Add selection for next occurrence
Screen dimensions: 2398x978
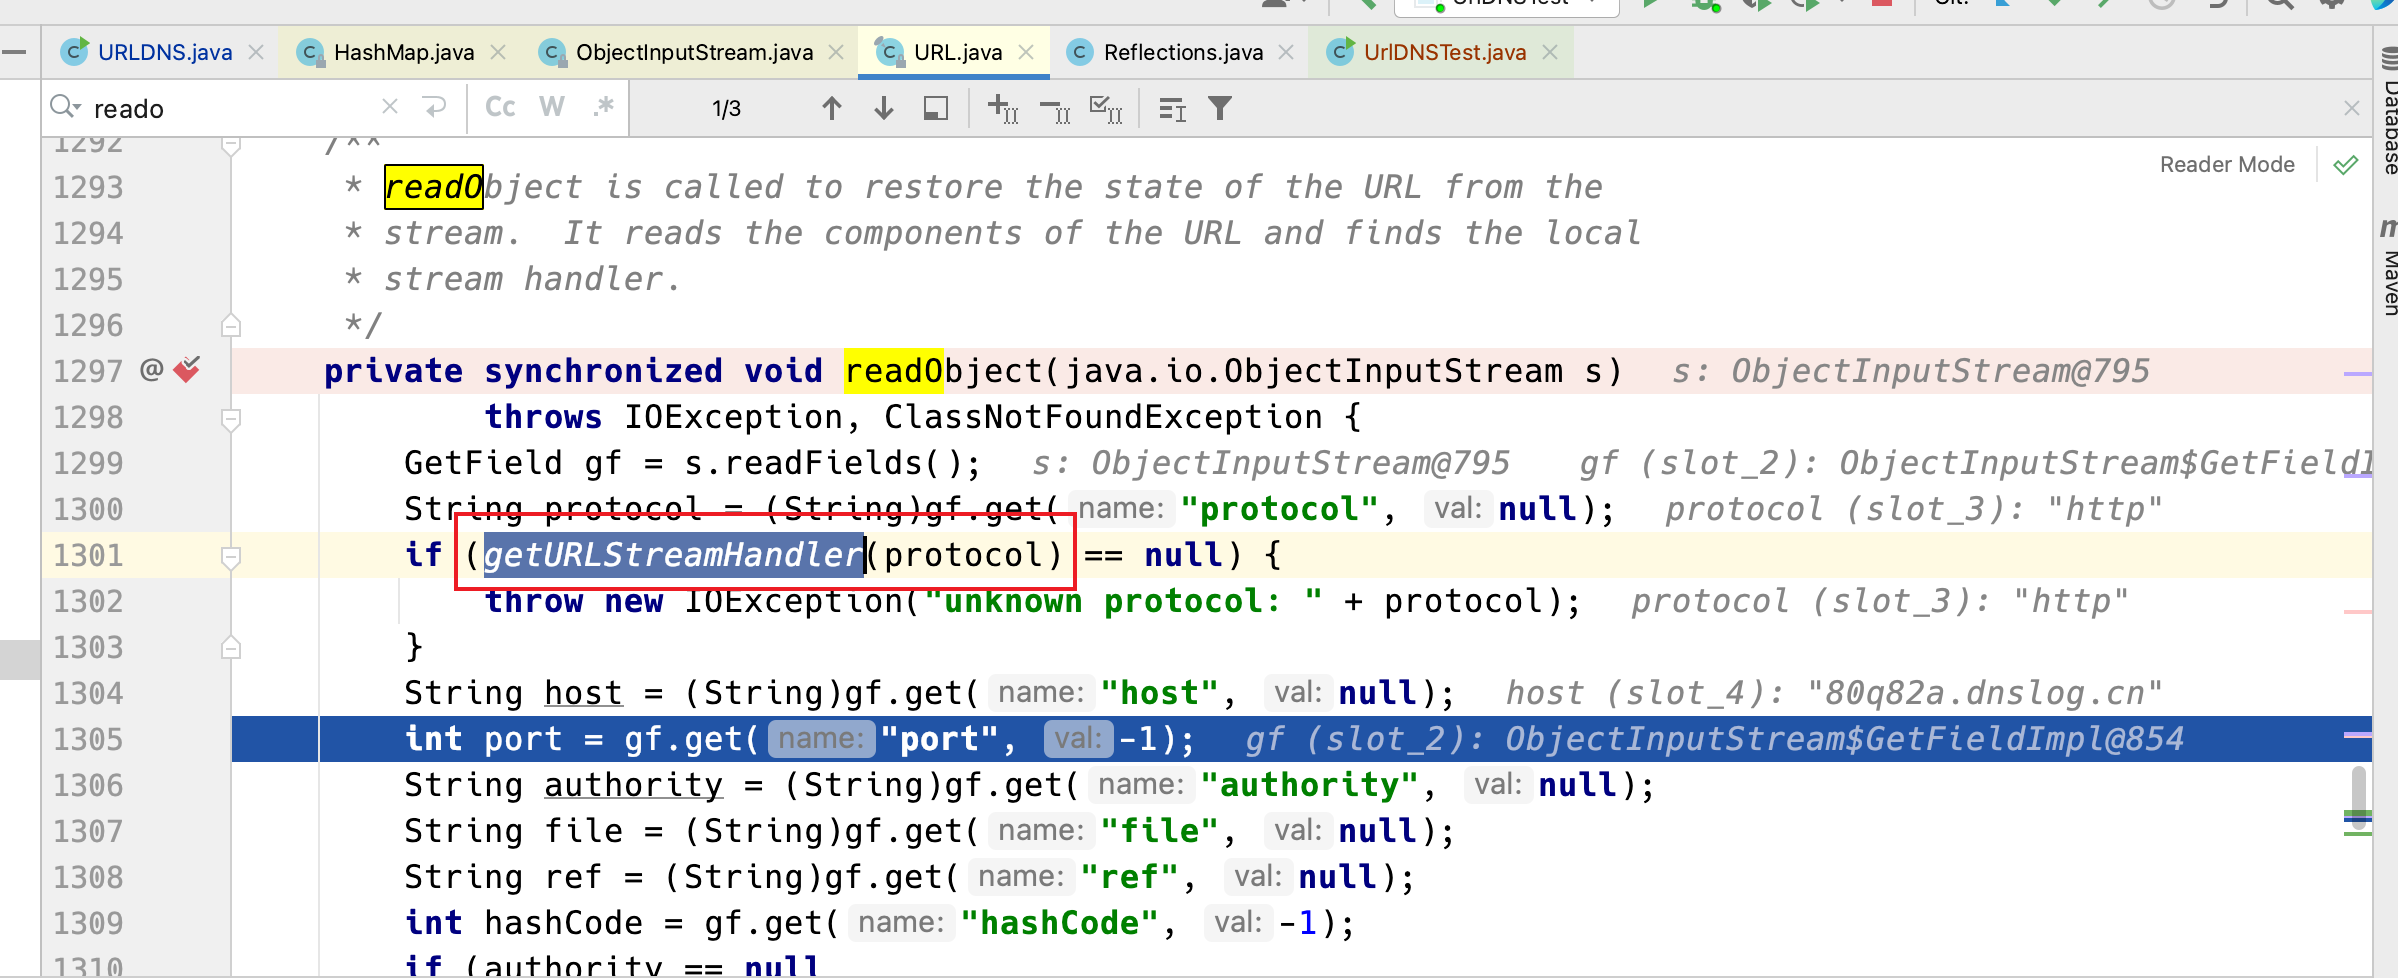click(x=1002, y=108)
